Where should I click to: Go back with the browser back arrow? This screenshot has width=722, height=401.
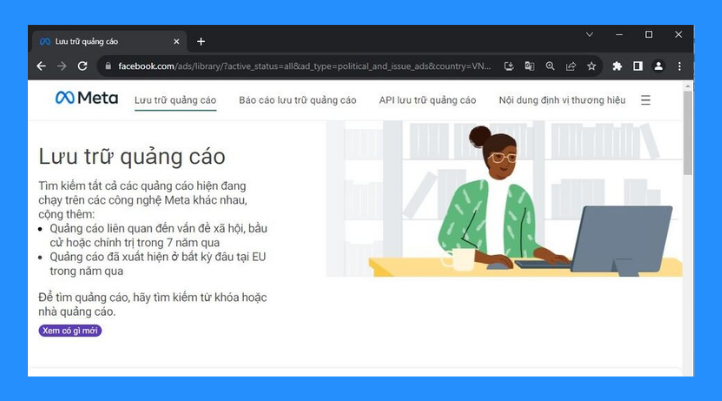41,66
